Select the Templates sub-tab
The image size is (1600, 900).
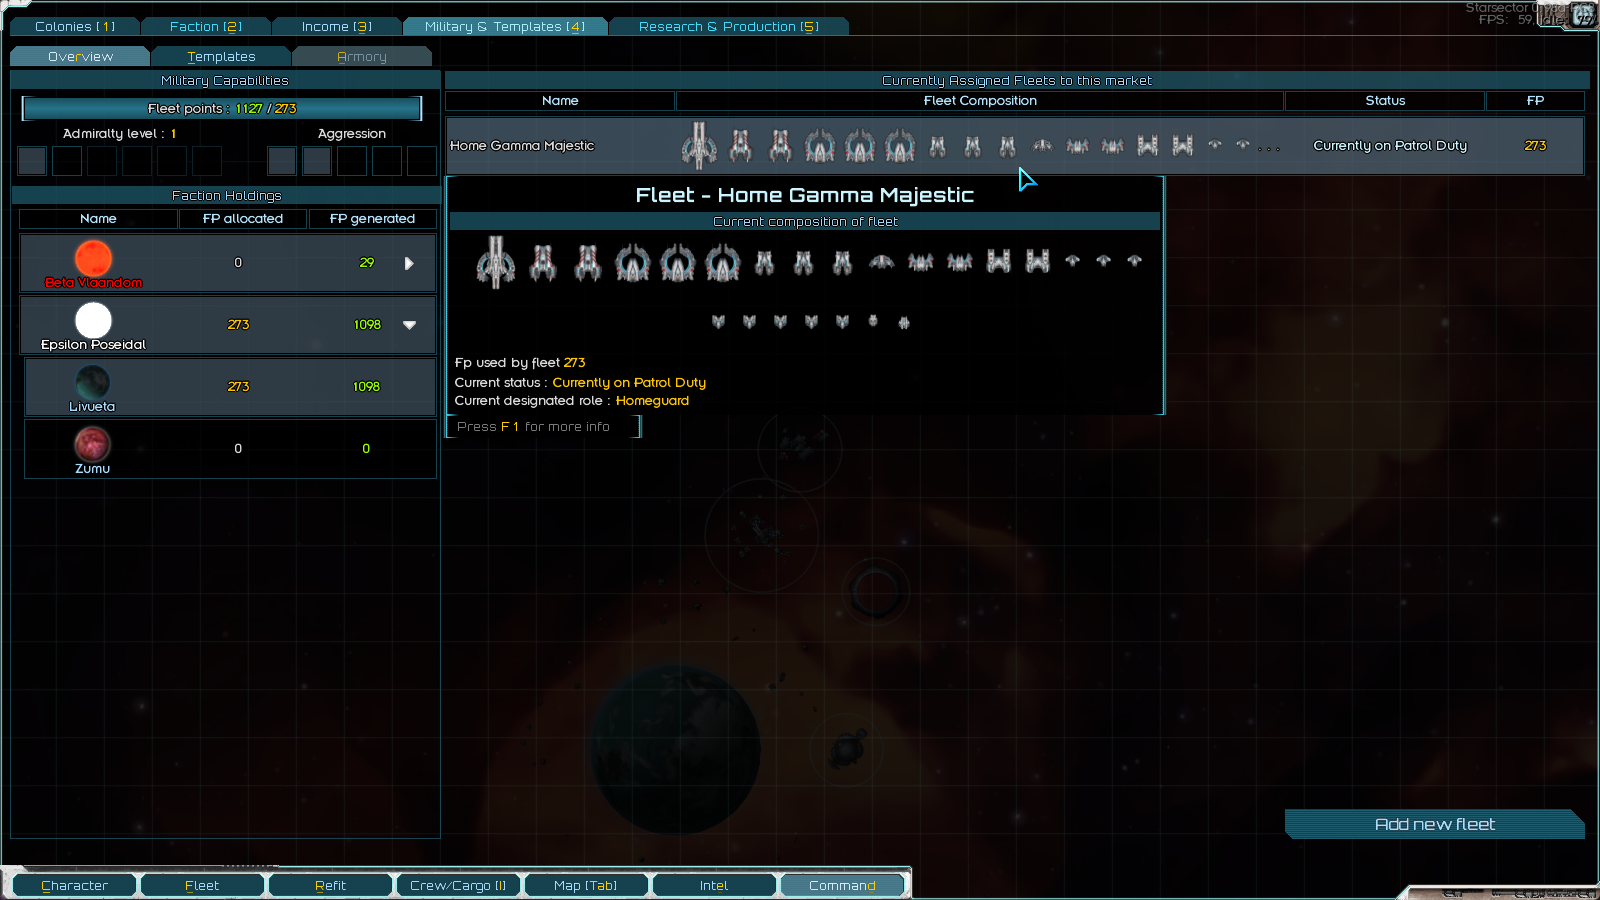221,57
